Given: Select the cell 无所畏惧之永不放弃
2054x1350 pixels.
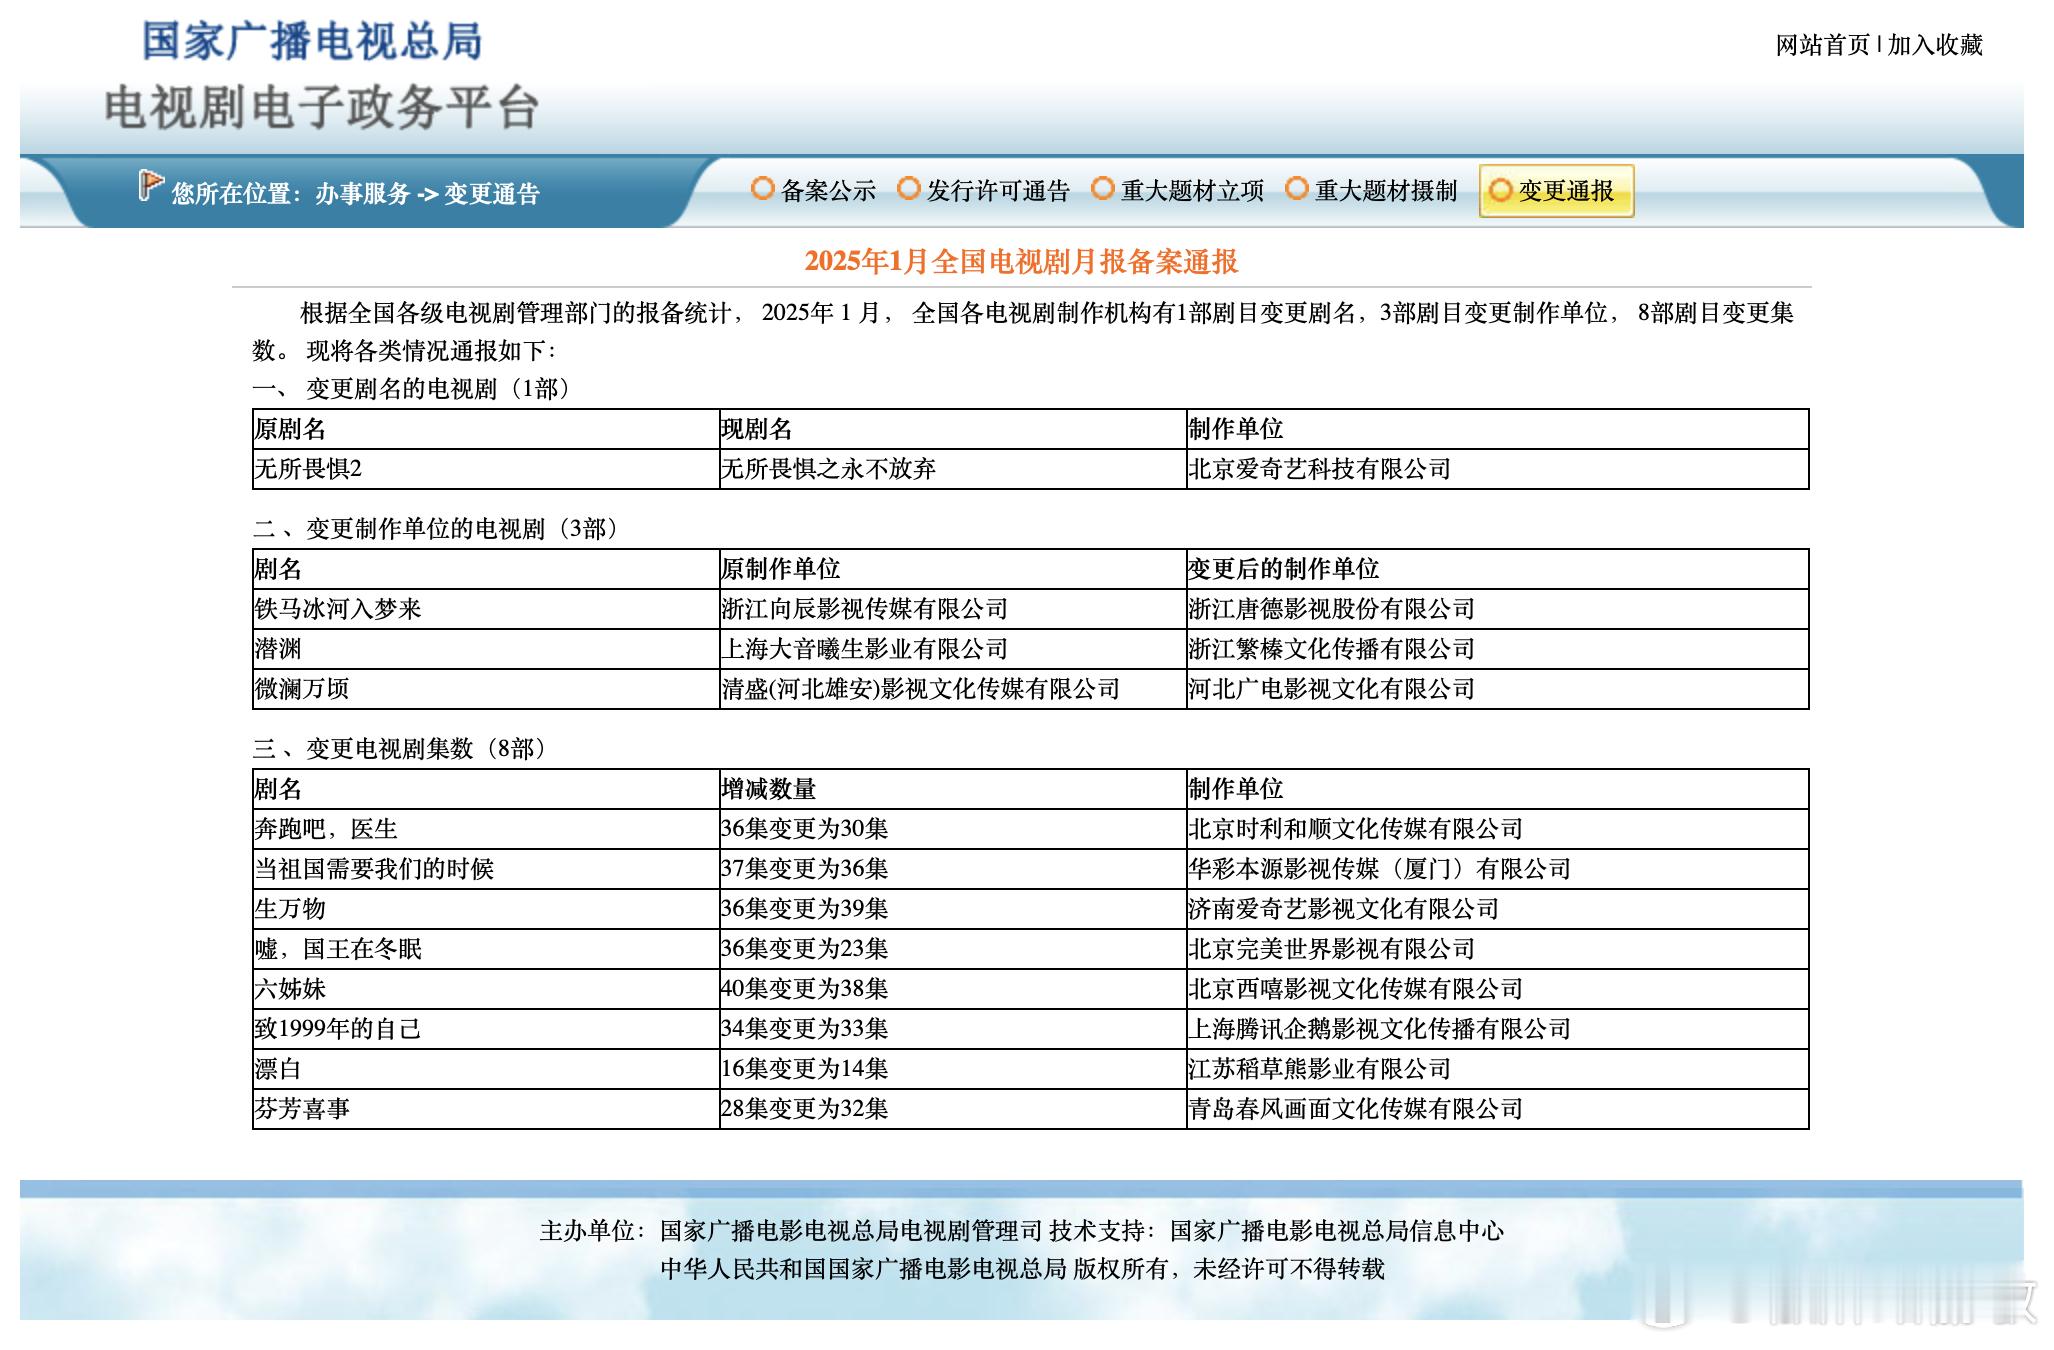Looking at the screenshot, I should tap(952, 469).
